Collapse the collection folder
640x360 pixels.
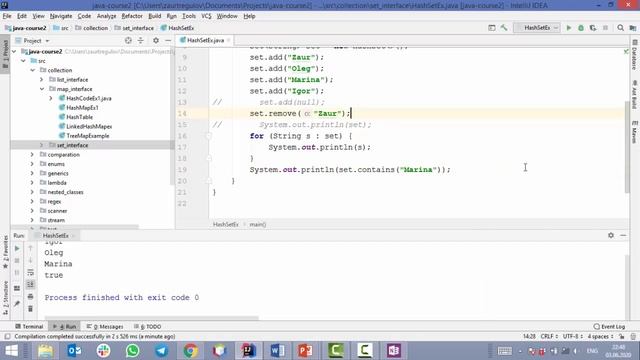[33, 70]
